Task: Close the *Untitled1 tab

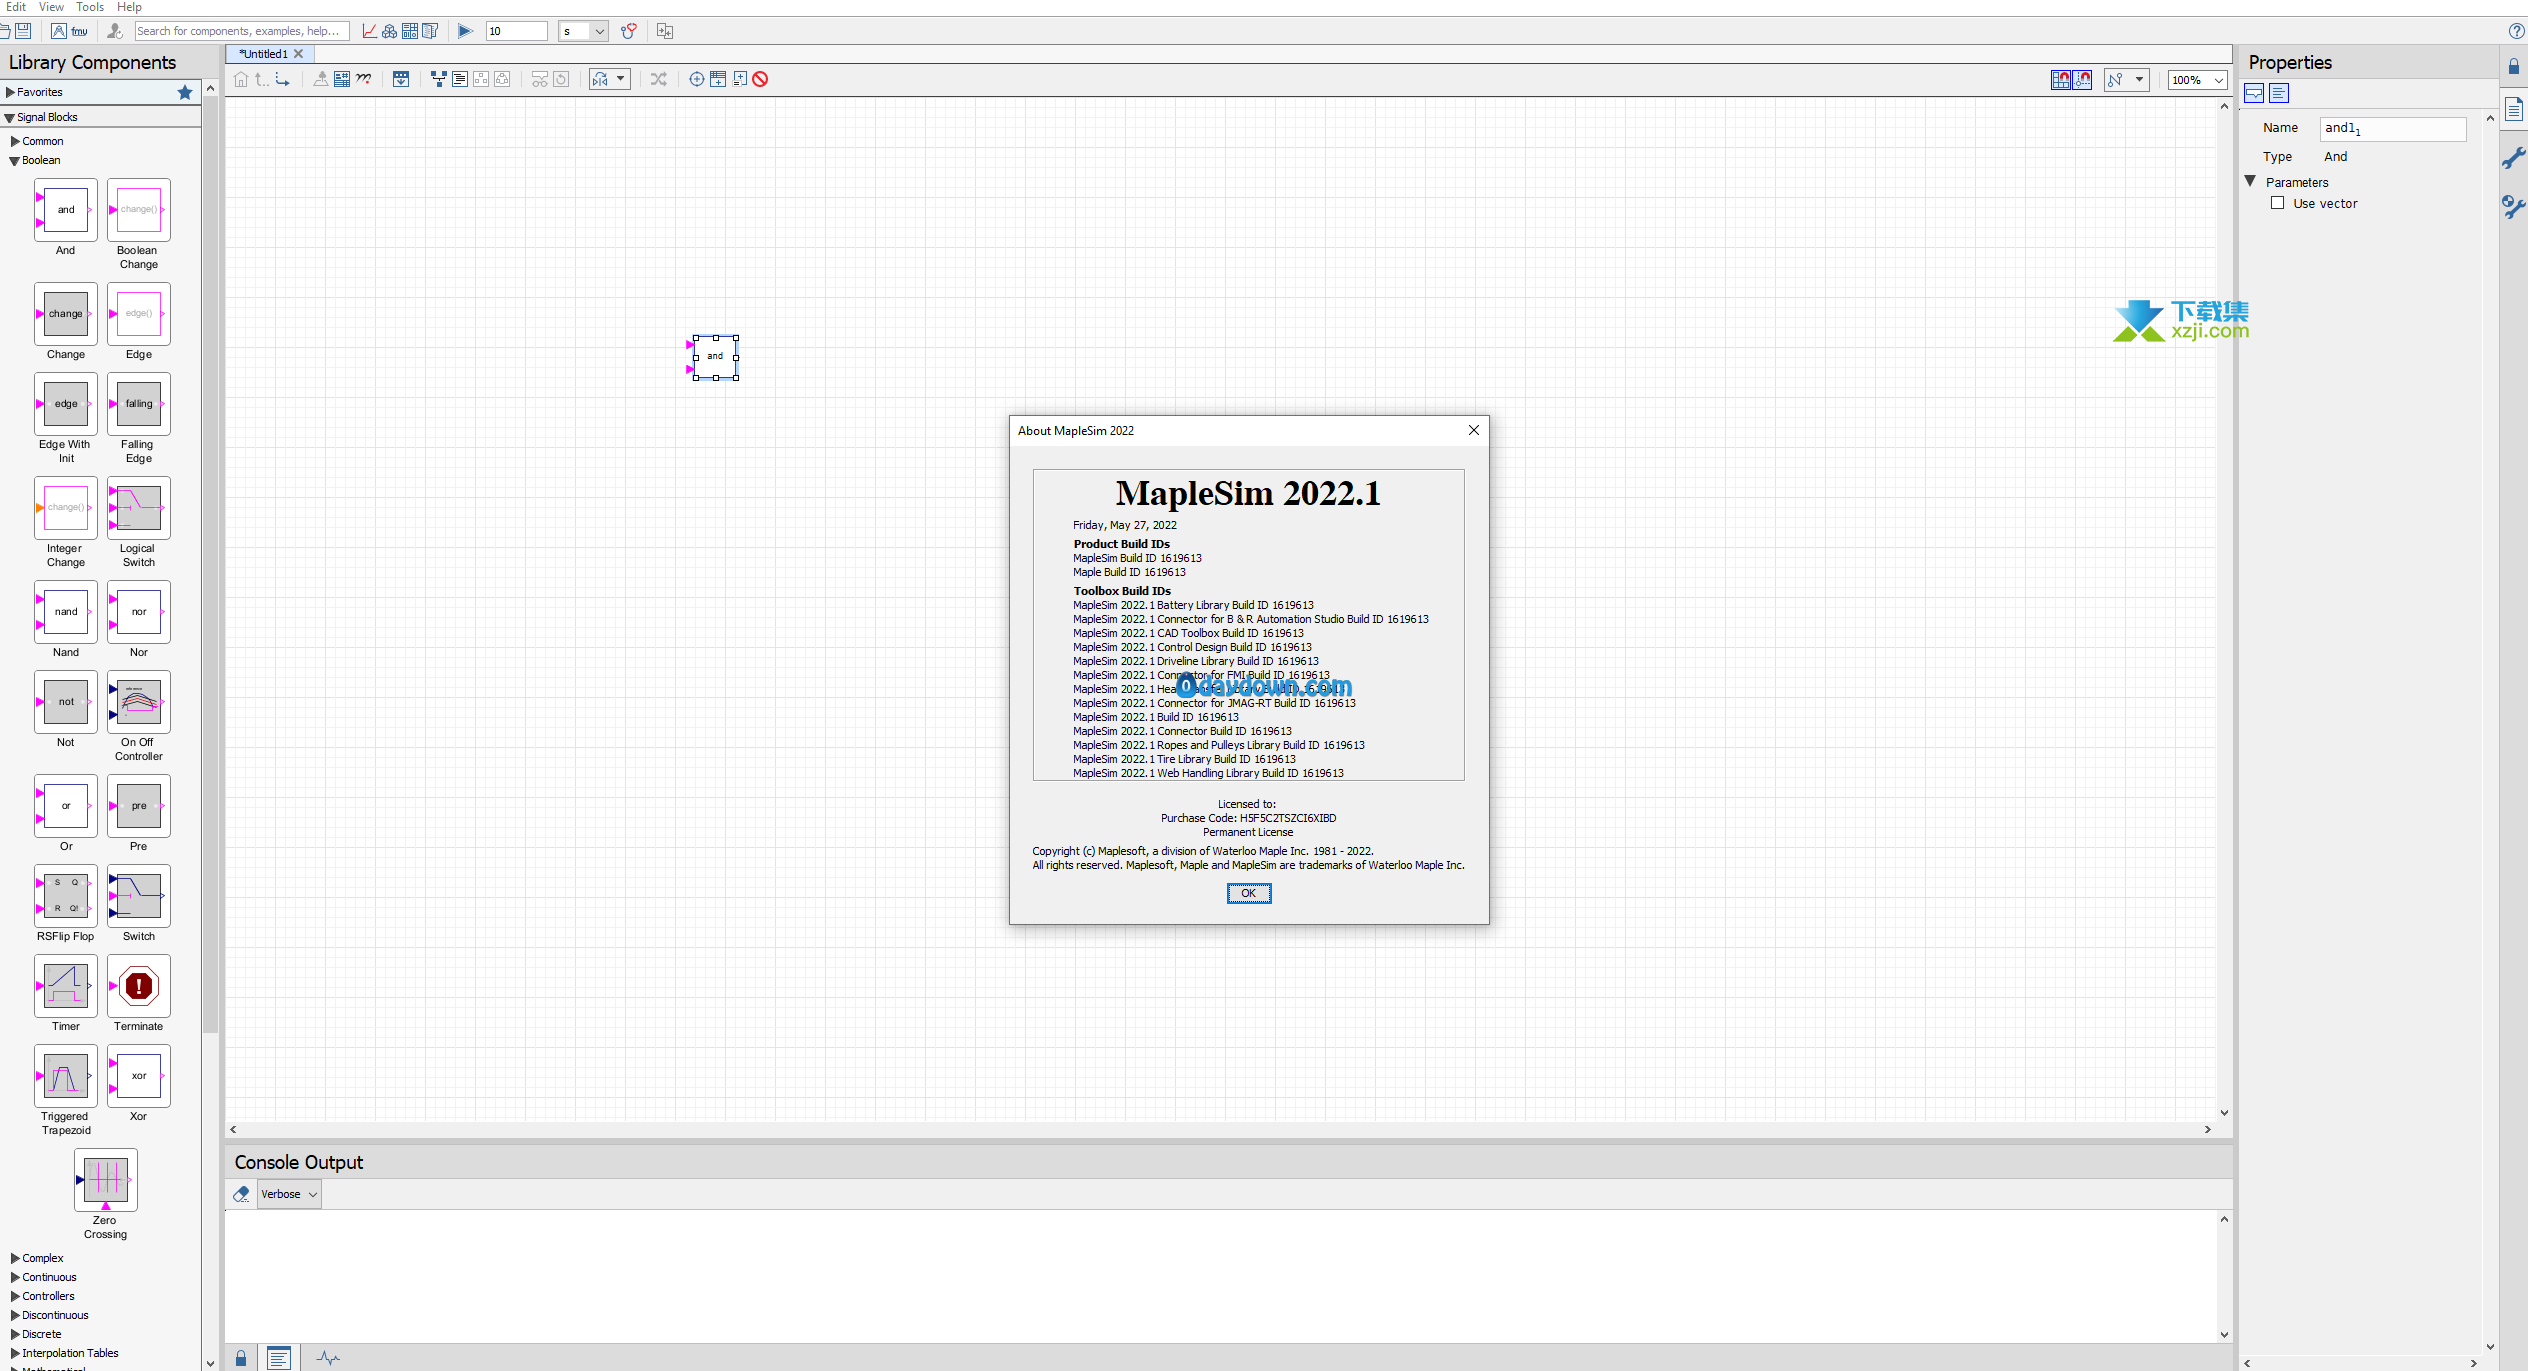Action: pos(298,54)
